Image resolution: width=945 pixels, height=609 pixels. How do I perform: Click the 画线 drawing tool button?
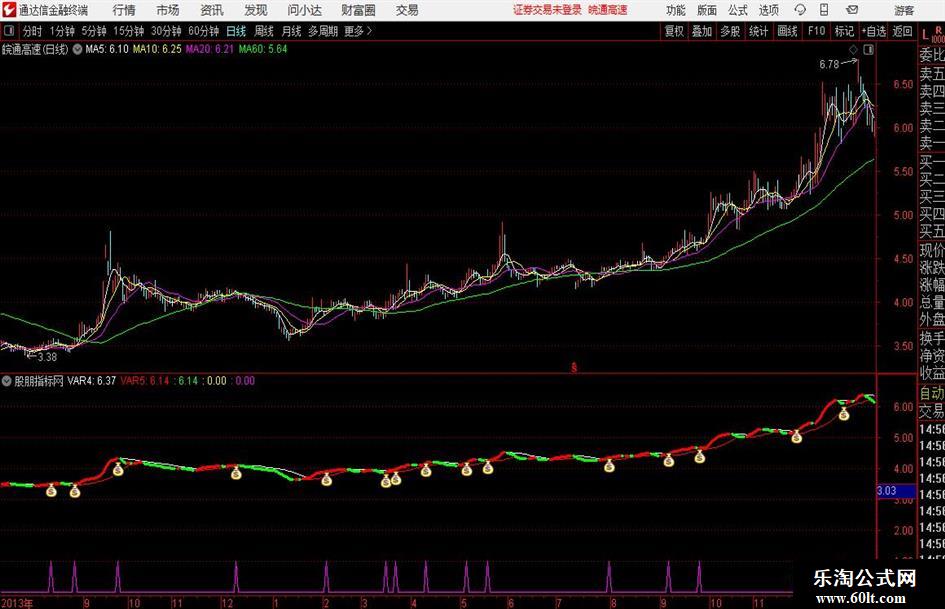[787, 31]
